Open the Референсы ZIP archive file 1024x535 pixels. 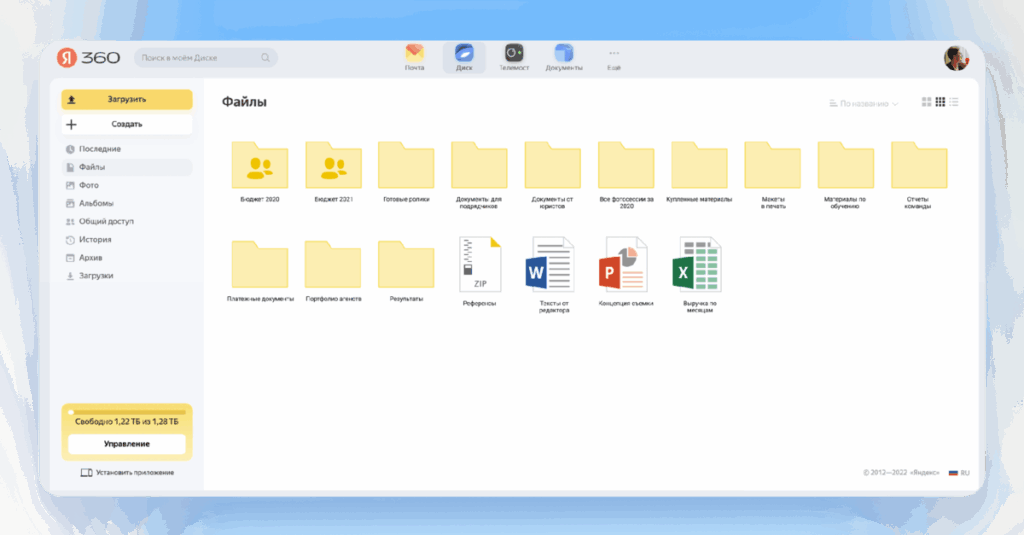tap(479, 265)
